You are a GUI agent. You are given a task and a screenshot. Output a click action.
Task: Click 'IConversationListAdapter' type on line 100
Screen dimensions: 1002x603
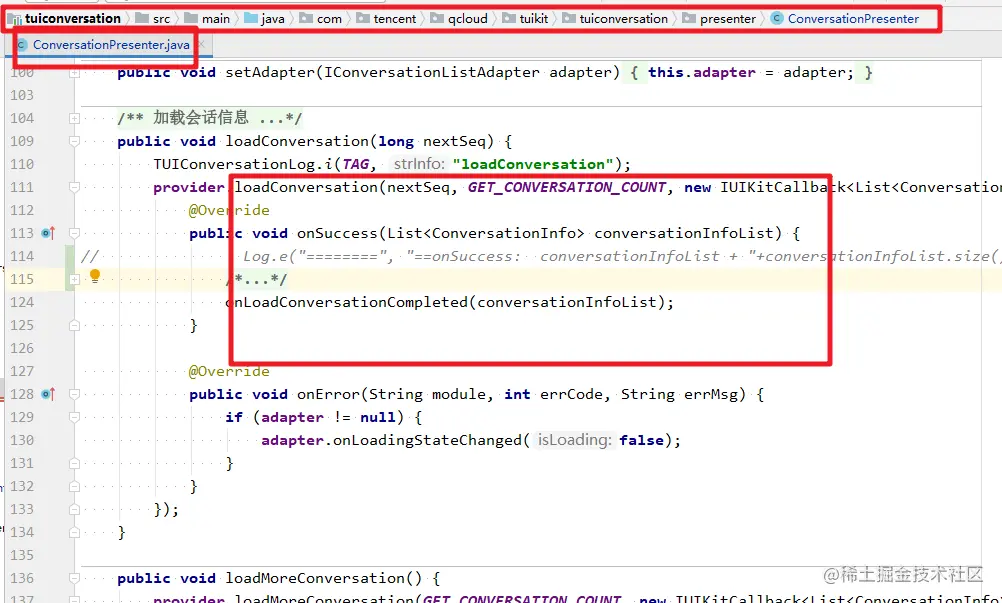432,72
